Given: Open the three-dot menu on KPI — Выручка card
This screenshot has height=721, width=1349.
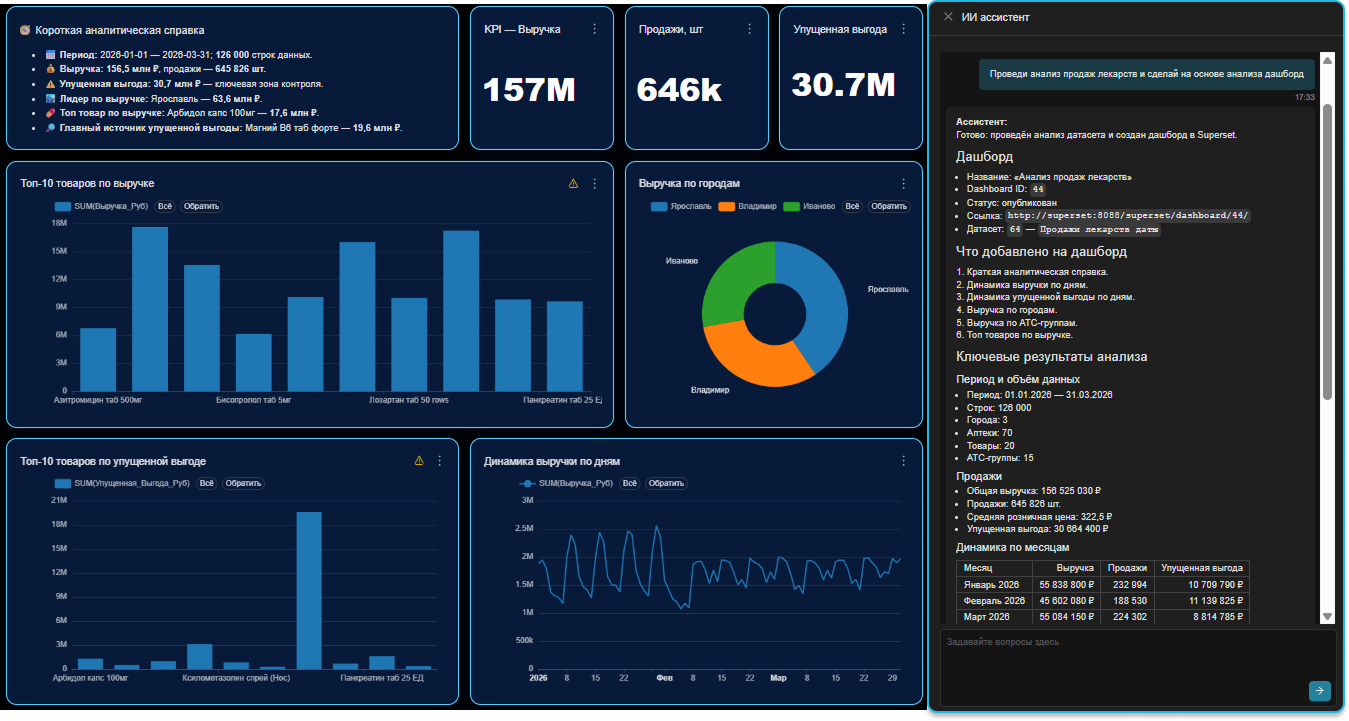Looking at the screenshot, I should 595,29.
